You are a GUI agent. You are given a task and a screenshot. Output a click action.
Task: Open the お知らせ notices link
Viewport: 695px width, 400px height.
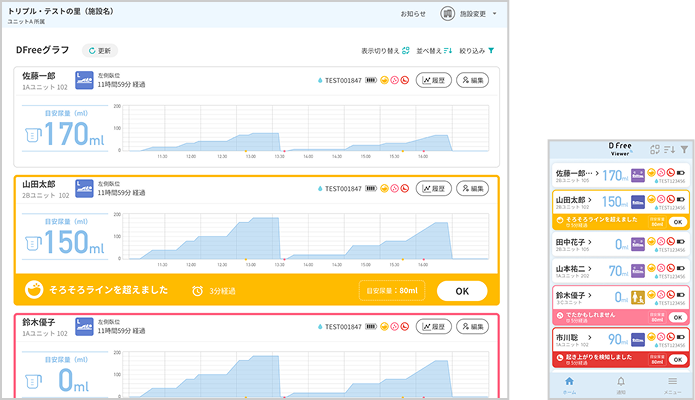tap(413, 14)
